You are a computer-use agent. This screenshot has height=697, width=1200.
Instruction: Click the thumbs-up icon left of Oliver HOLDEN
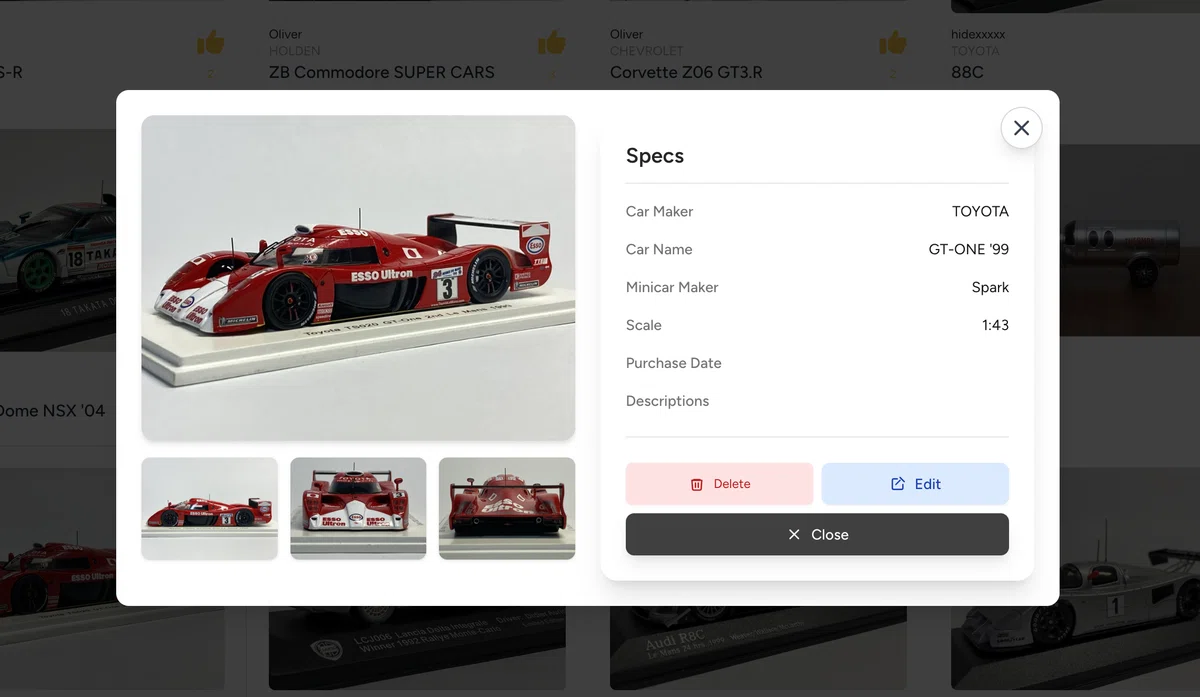pos(210,43)
